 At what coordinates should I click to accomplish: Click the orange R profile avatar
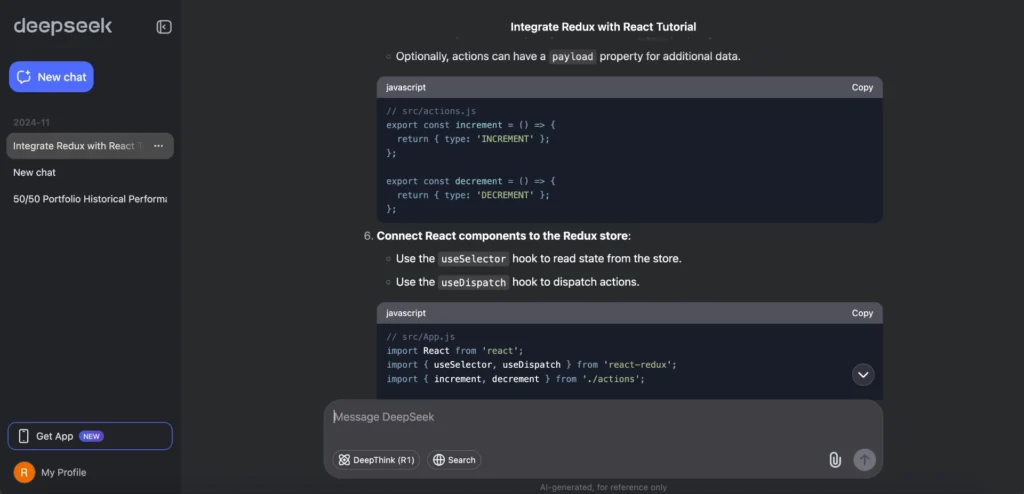24,472
